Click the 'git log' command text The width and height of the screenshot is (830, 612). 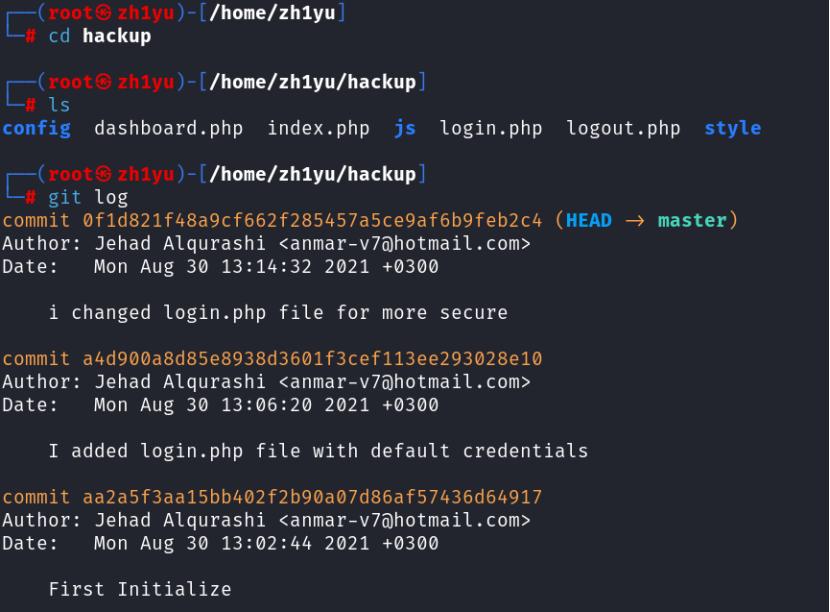click(x=88, y=197)
